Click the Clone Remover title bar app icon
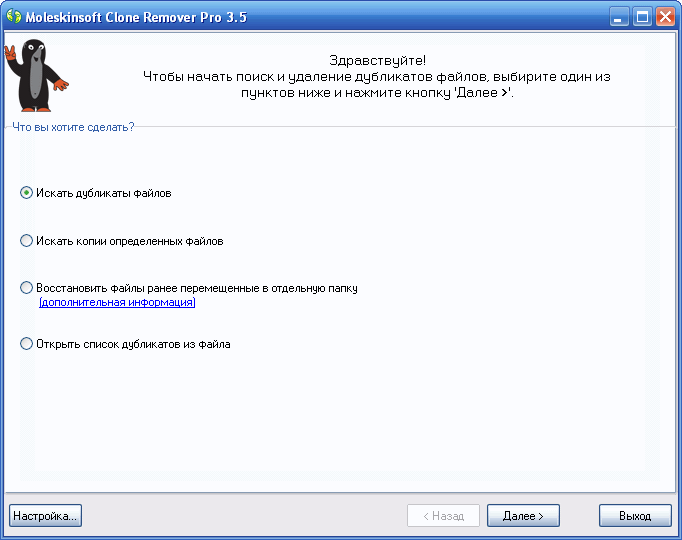 coord(14,17)
